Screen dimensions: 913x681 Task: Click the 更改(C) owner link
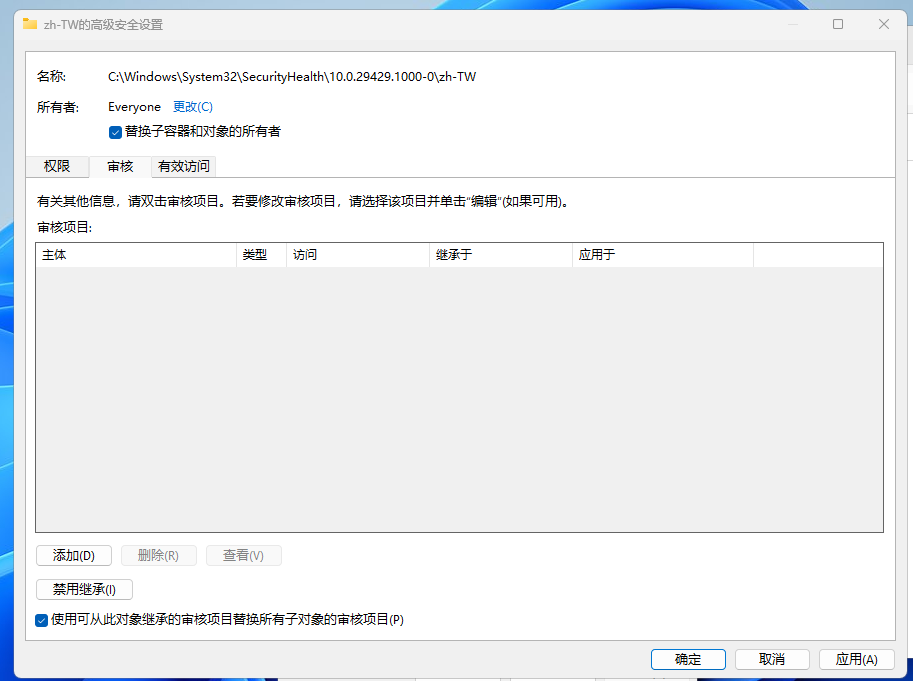tap(193, 107)
